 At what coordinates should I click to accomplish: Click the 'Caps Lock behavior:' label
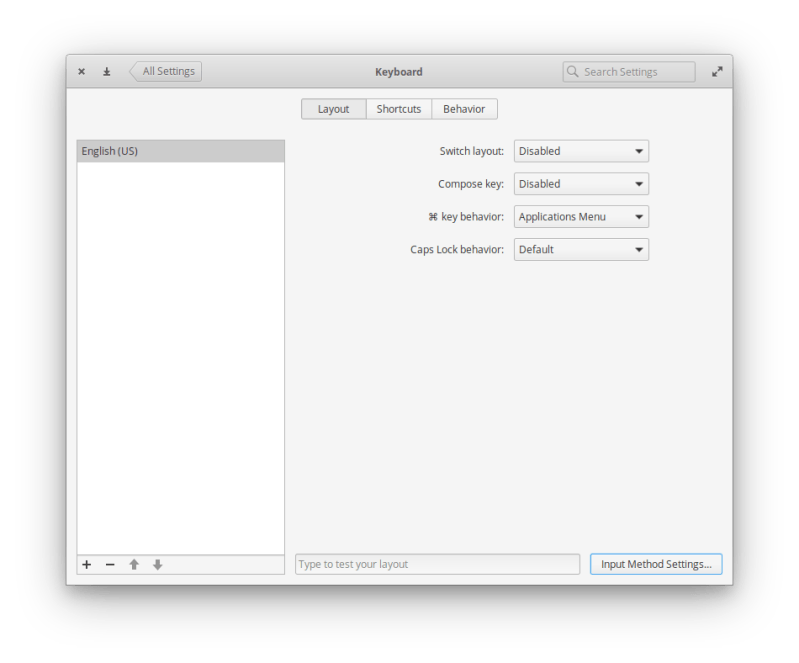pyautogui.click(x=457, y=249)
